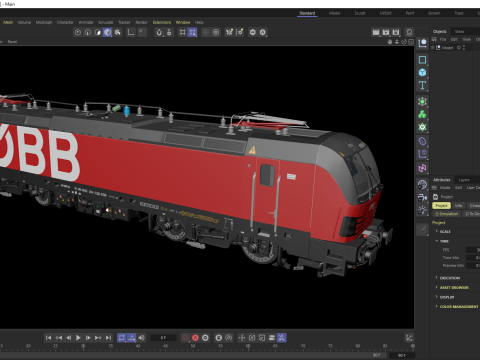This screenshot has width=480, height=360.
Task: Add a Cube primitive object
Action: coord(422,72)
